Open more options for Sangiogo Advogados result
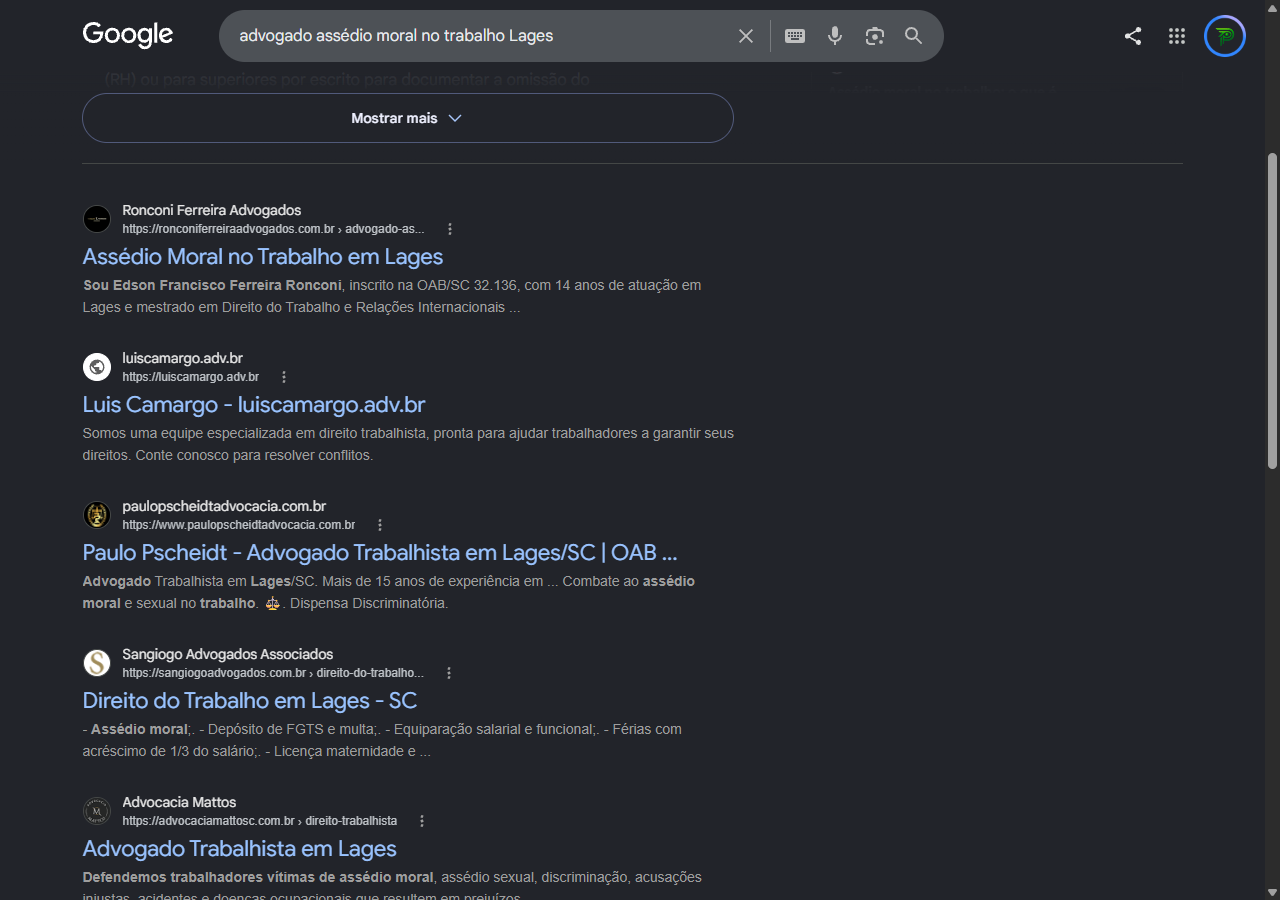The image size is (1280, 900). click(x=449, y=673)
